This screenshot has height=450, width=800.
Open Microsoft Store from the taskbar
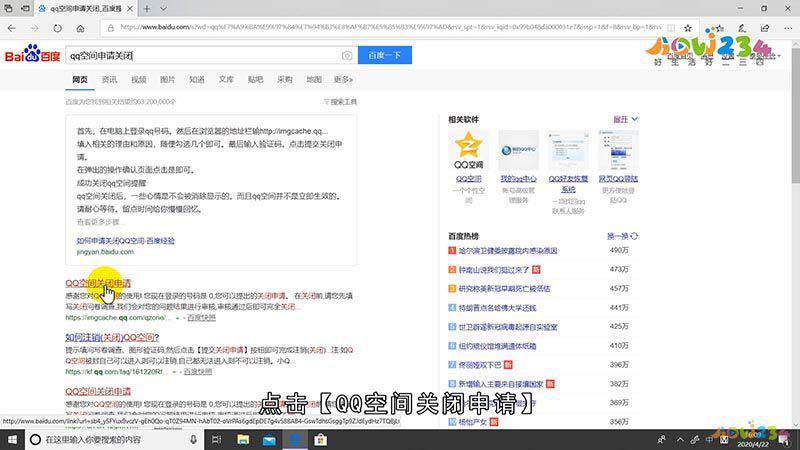point(320,439)
